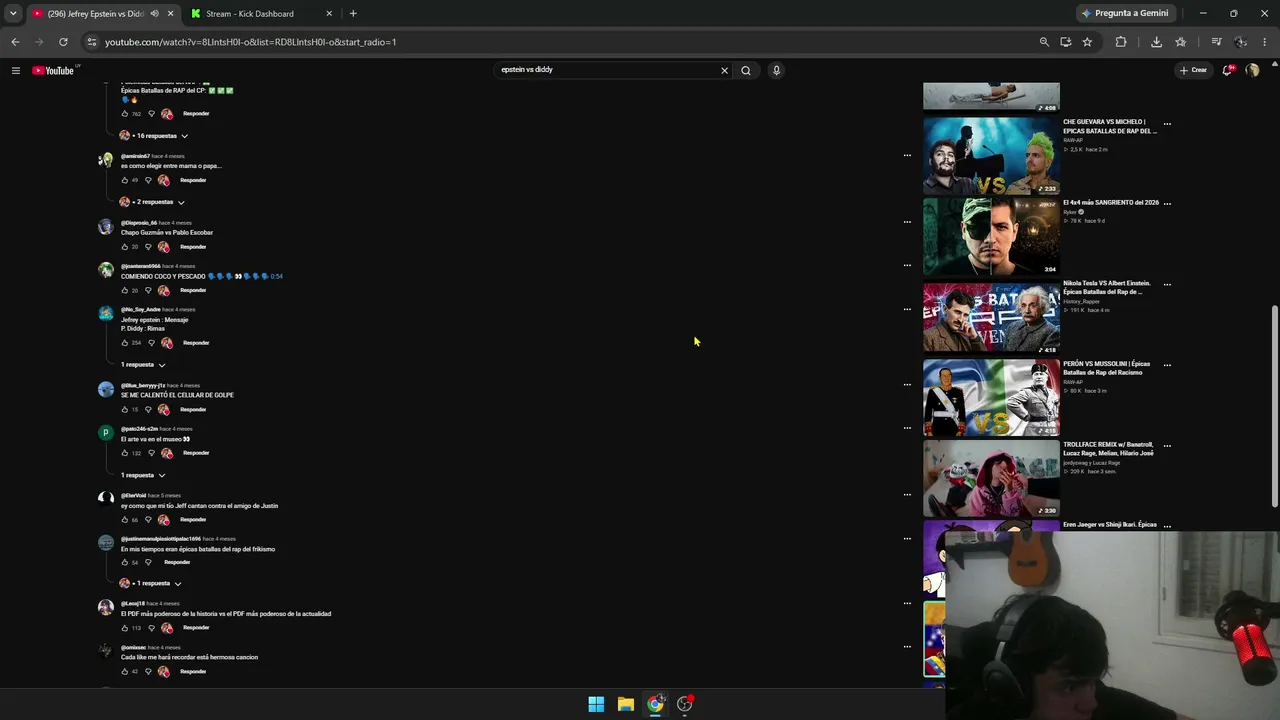
Task: Open more options for 'El 4x4 más SANGRIENTO' video
Action: click(1167, 203)
